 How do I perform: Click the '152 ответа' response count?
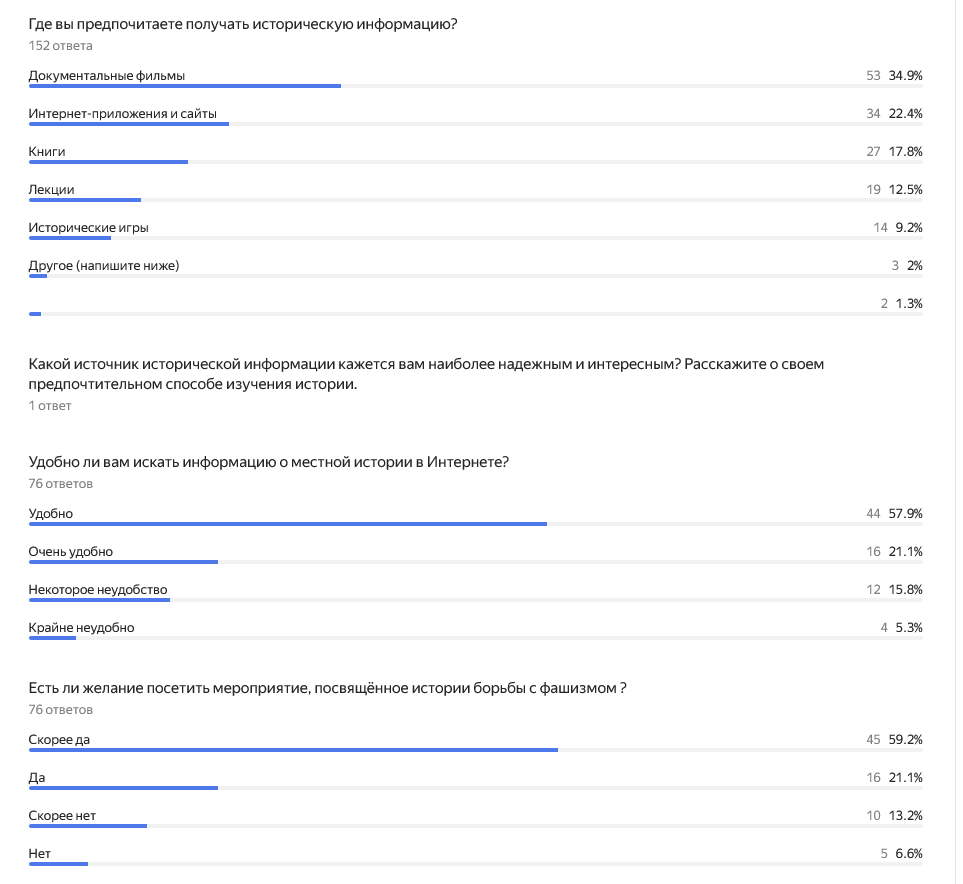(x=61, y=46)
